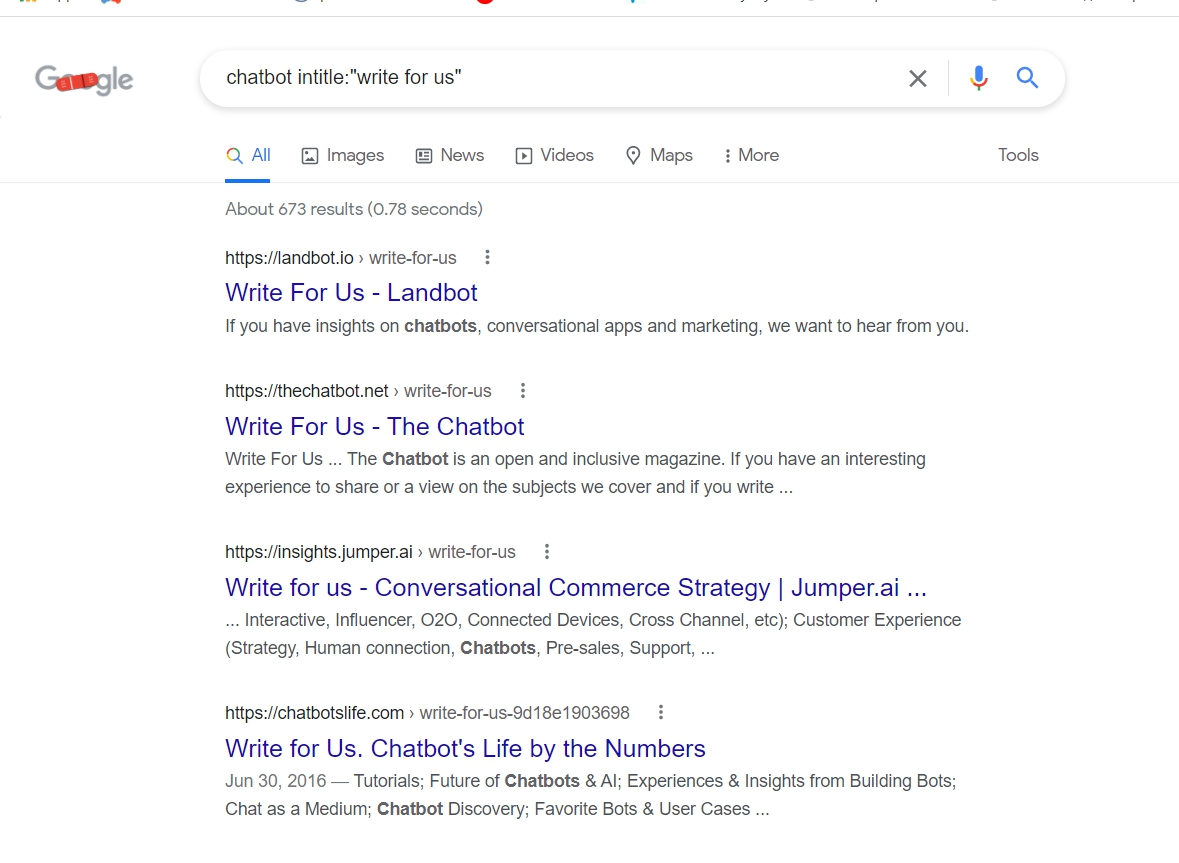
Task: Click the Maps location pin icon
Action: click(x=632, y=155)
